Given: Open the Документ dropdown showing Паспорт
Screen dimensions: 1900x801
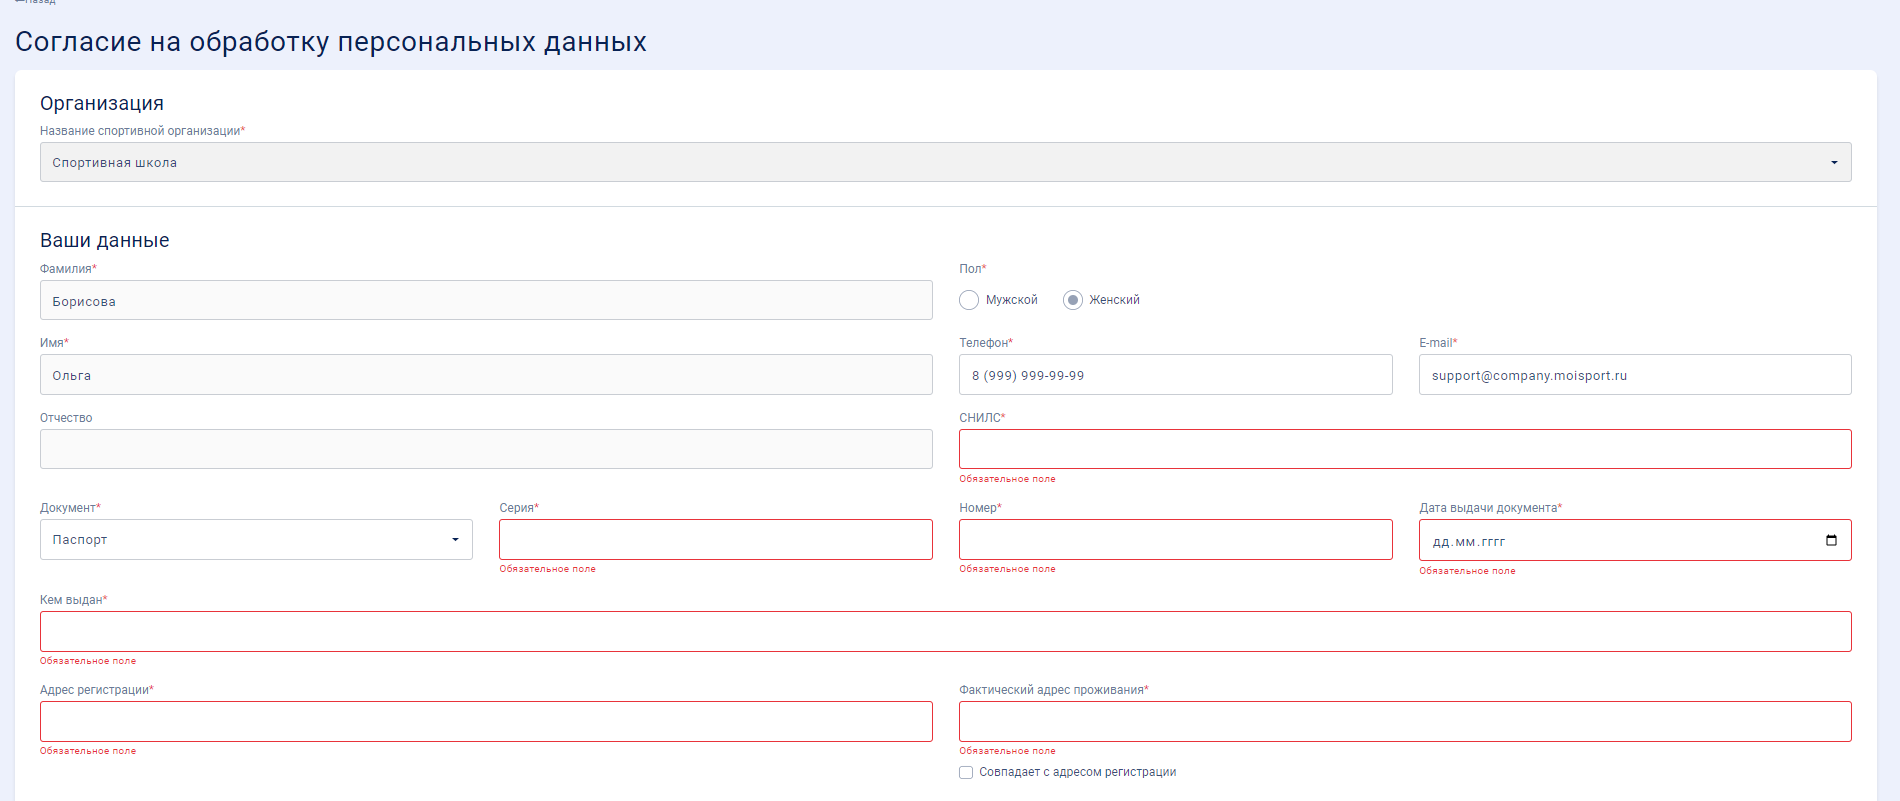Looking at the screenshot, I should [256, 539].
